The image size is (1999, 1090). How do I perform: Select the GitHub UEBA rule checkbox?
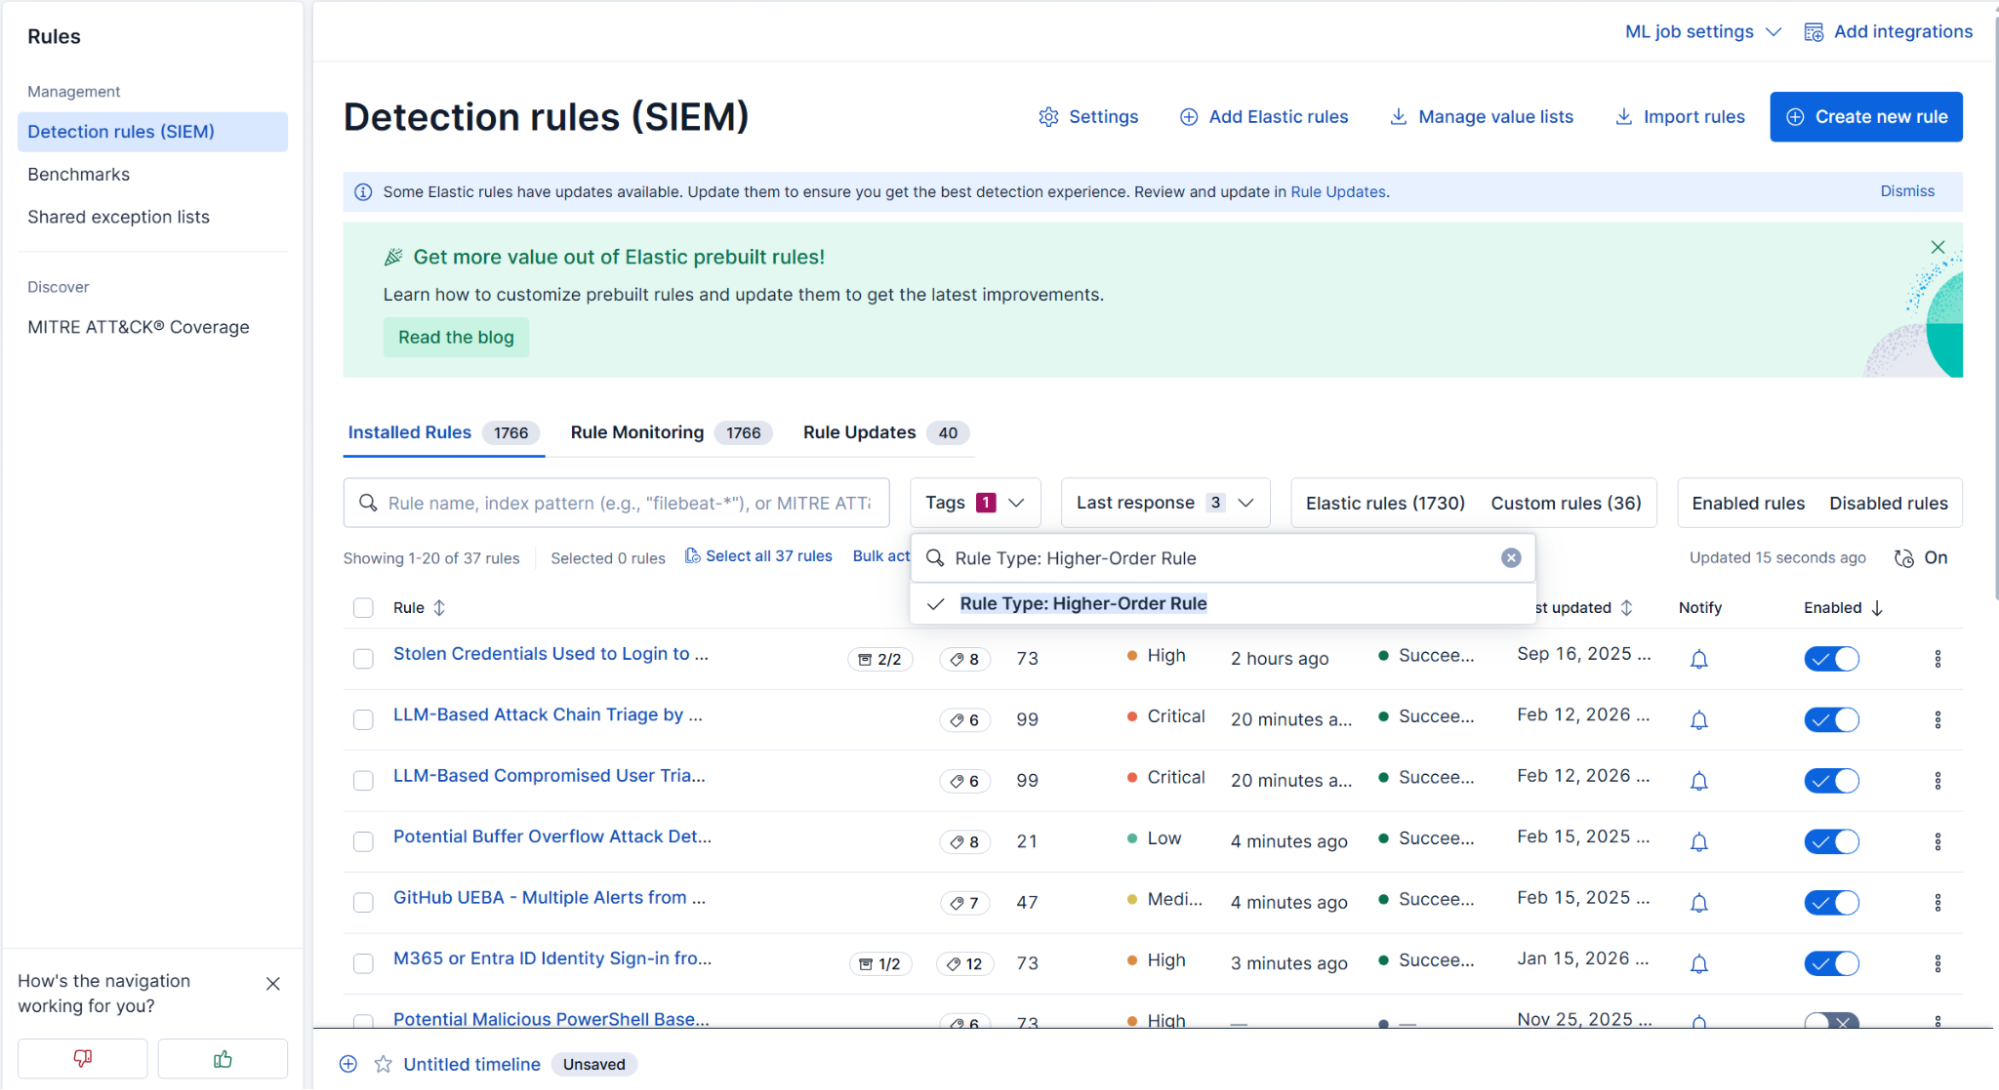pos(363,903)
